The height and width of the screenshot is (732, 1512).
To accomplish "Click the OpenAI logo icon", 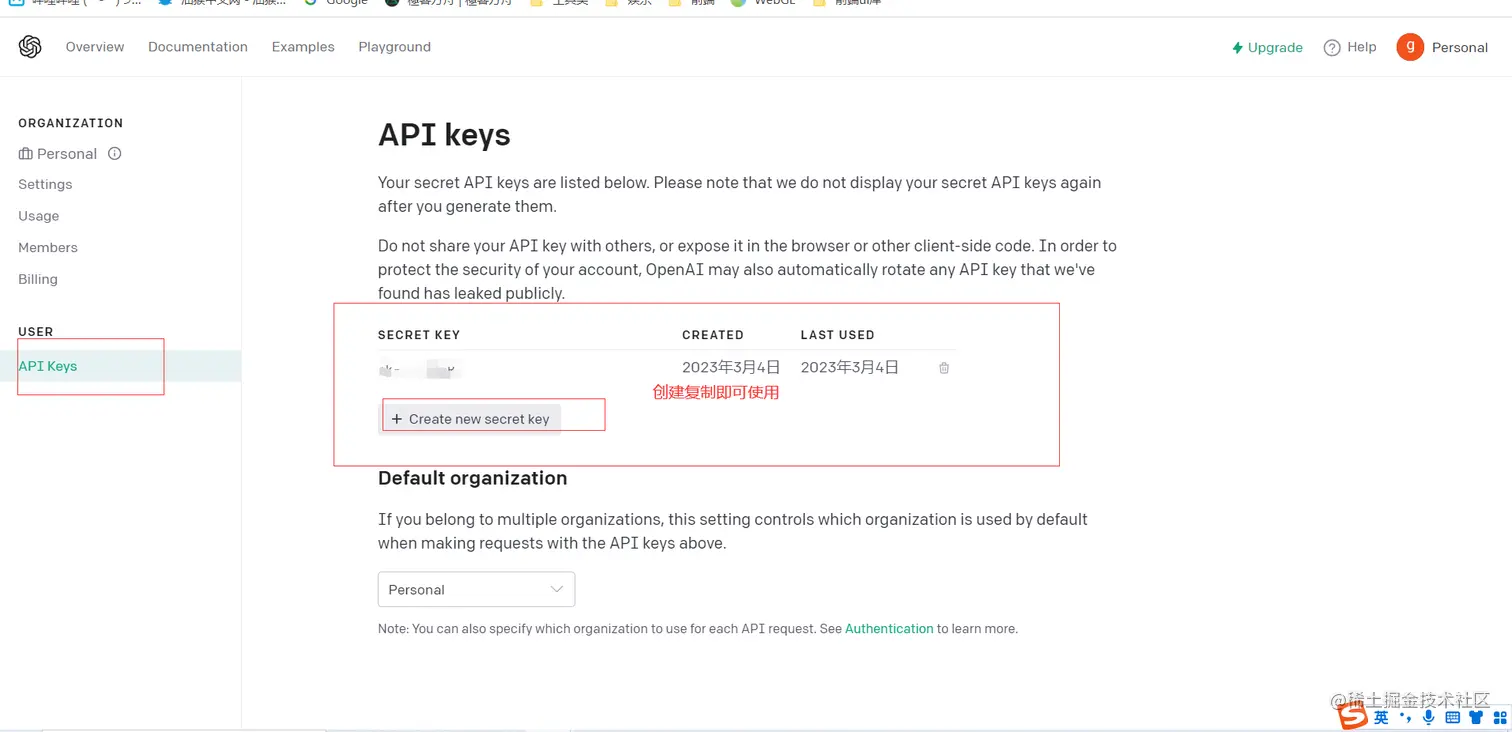I will (x=30, y=47).
